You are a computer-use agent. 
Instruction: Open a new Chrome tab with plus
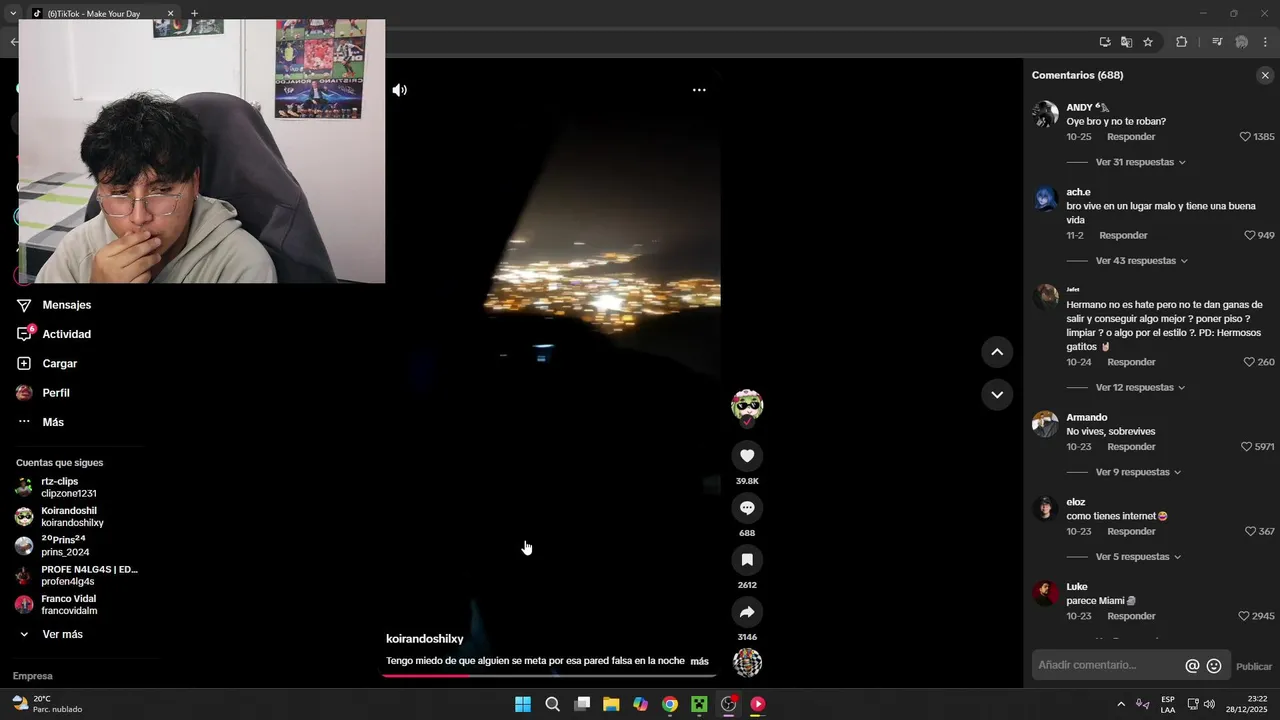[194, 13]
